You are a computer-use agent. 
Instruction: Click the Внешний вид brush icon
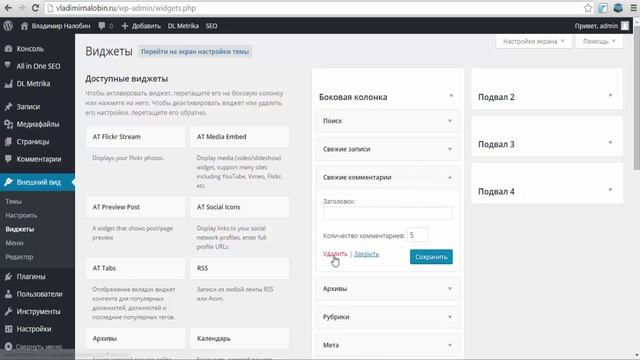[x=8, y=182]
